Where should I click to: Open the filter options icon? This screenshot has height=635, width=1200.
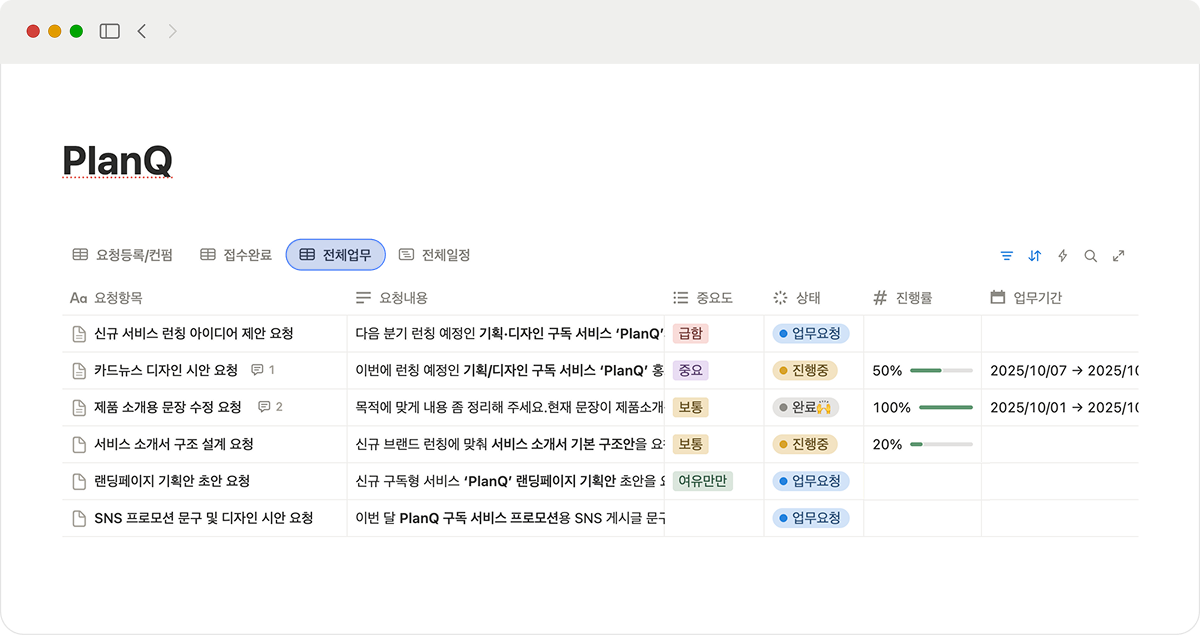click(1006, 256)
